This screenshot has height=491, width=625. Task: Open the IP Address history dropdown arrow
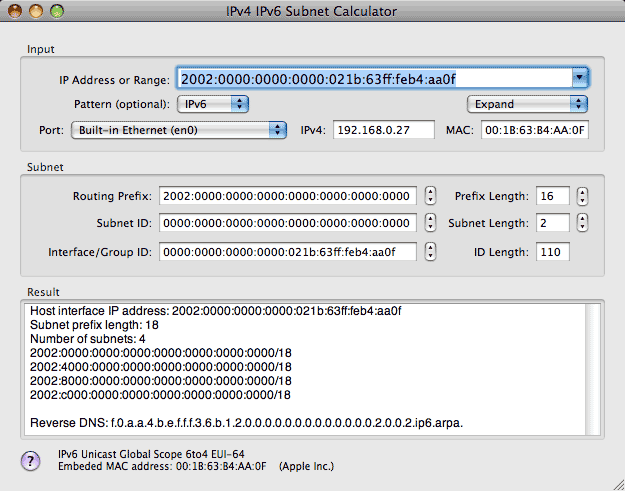tap(580, 78)
